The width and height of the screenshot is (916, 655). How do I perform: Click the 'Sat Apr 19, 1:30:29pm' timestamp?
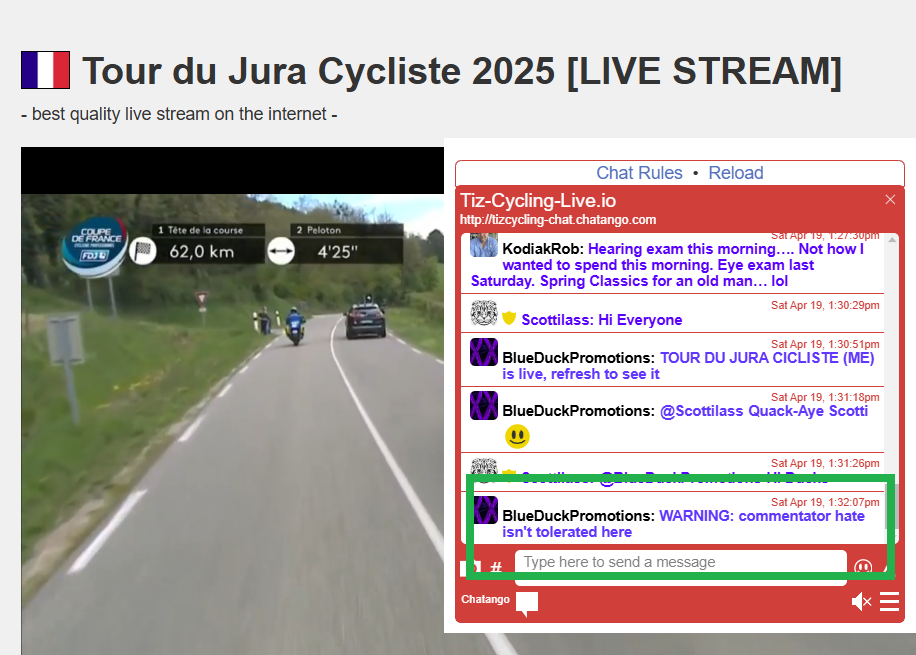[825, 305]
